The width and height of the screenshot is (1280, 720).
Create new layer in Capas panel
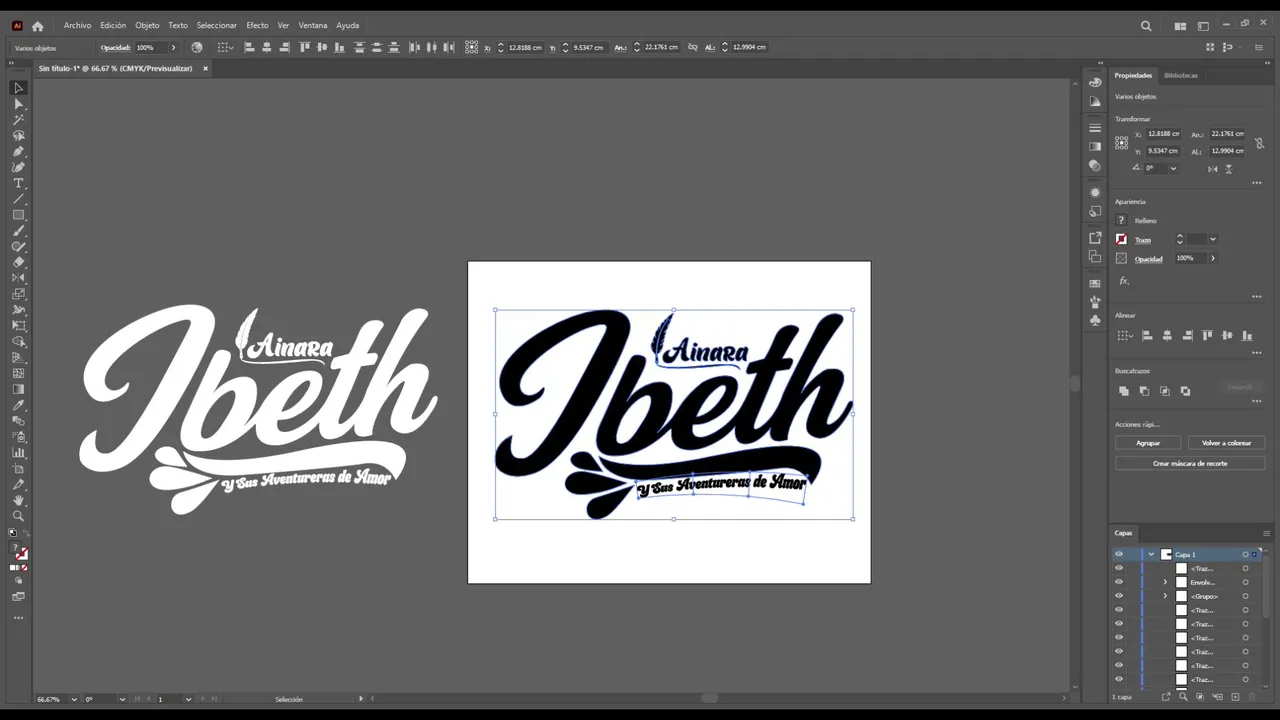tap(1235, 697)
